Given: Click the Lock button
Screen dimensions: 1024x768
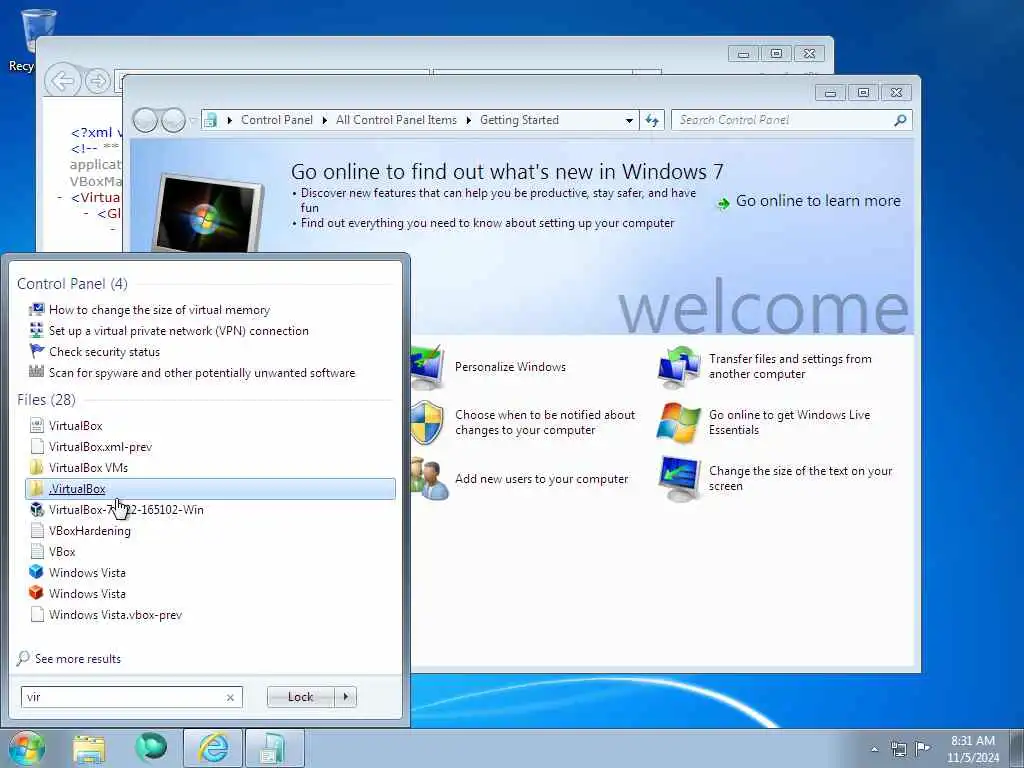Looking at the screenshot, I should click(300, 697).
